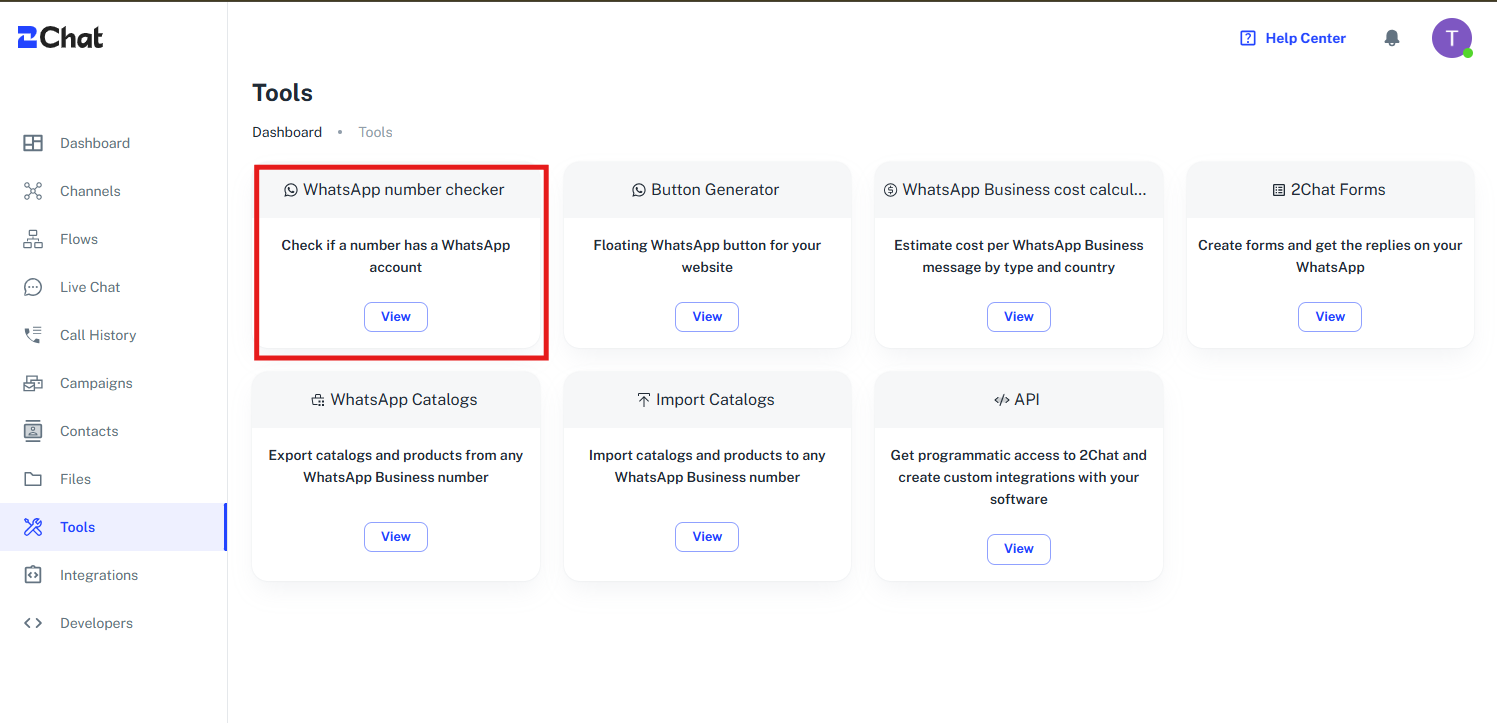1497x723 pixels.
Task: Select Call History menu item
Action: coord(98,335)
